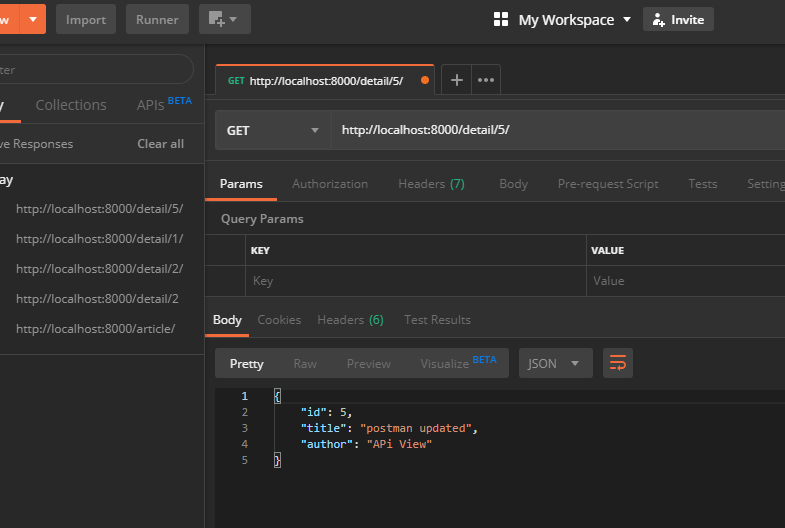Open history entry localhost:8000/article/
Screen dimensions: 785x528
95,329
